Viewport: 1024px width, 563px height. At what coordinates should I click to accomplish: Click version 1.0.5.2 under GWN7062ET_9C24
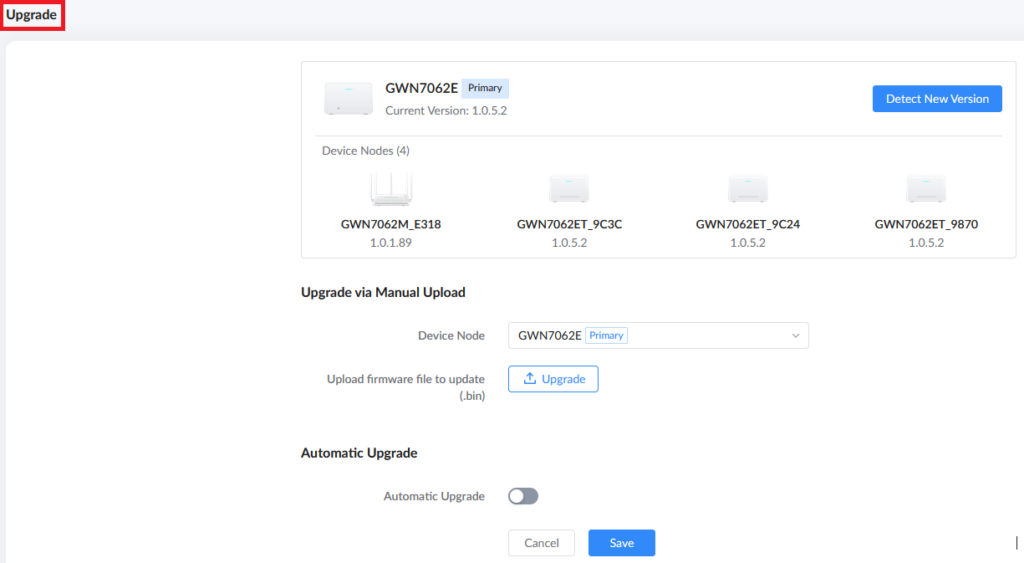[x=748, y=242]
